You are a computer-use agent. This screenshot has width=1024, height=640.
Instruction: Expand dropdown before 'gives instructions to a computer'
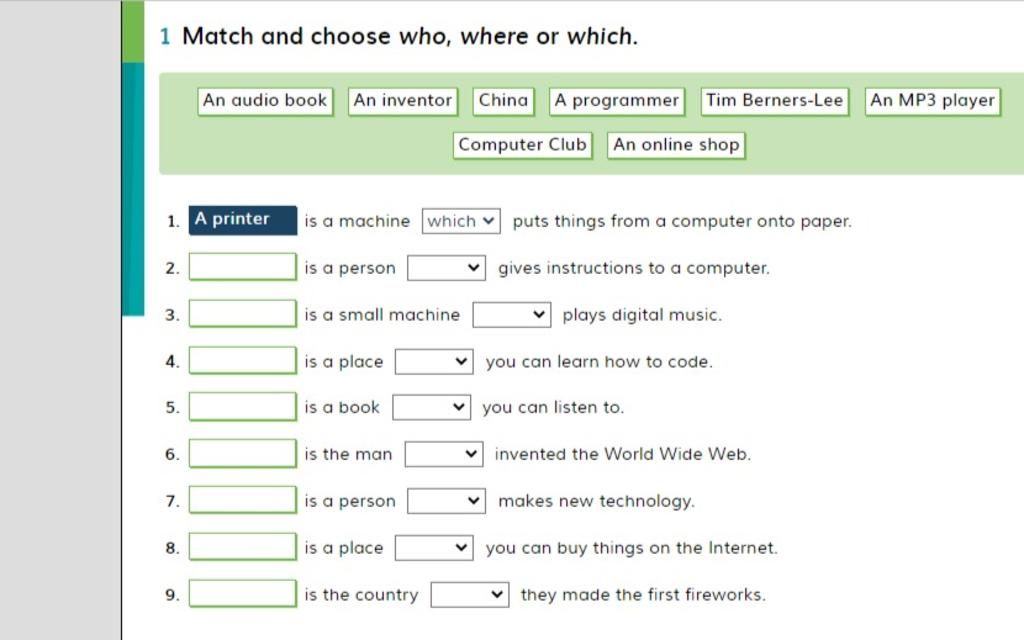tap(447, 268)
